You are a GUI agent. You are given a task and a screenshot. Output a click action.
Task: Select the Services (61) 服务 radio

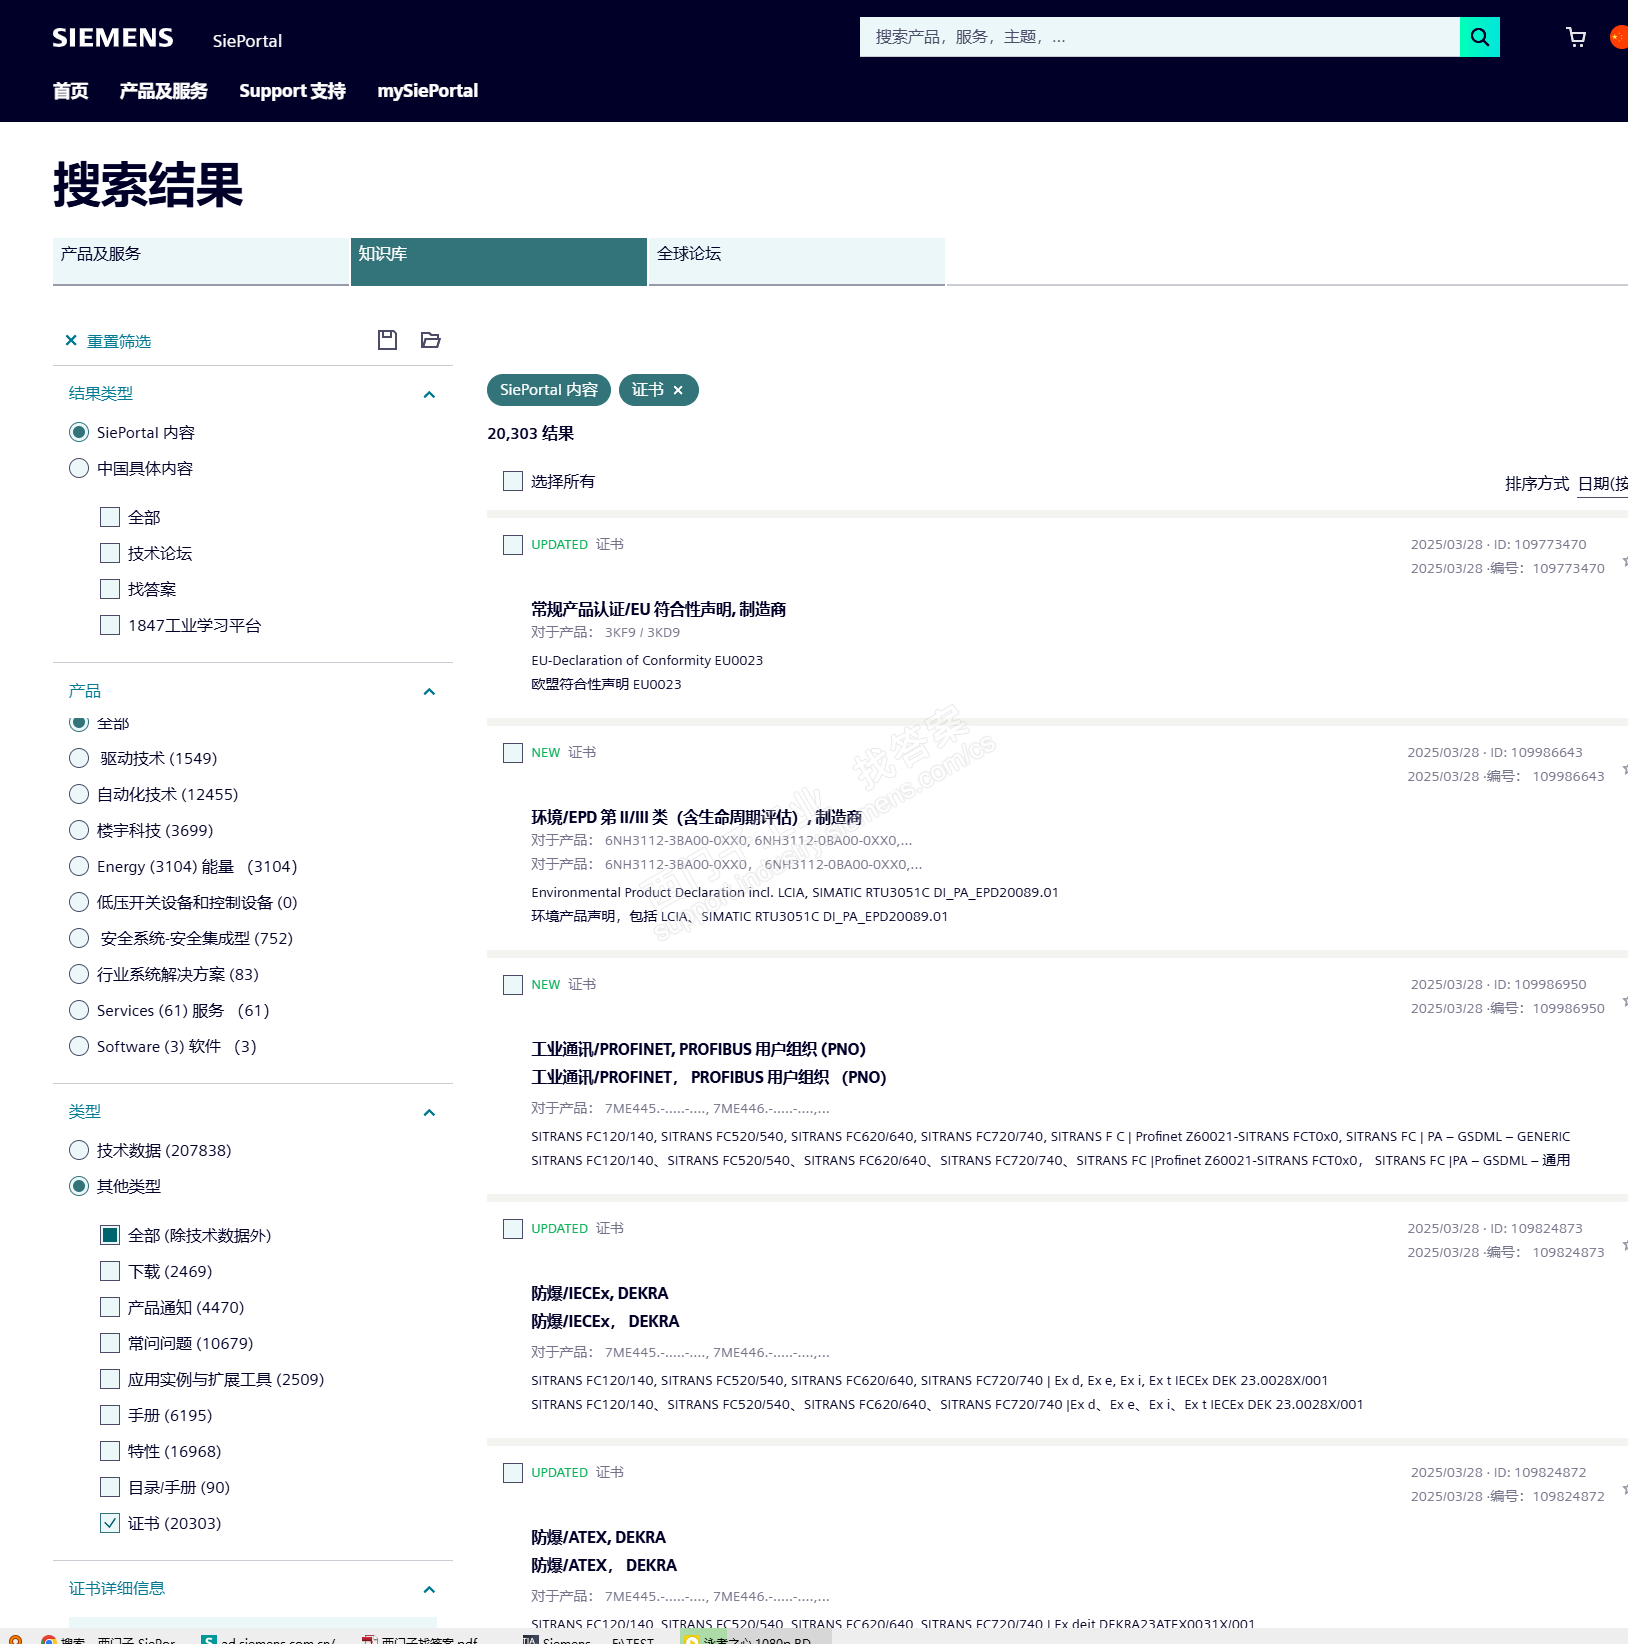79,1010
